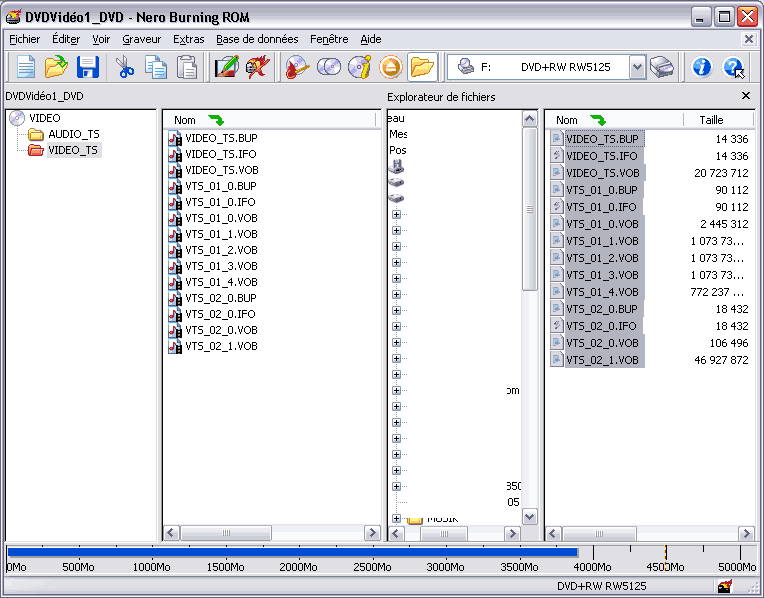Click the burning toolbox icon beside Cover Designer

(257, 67)
